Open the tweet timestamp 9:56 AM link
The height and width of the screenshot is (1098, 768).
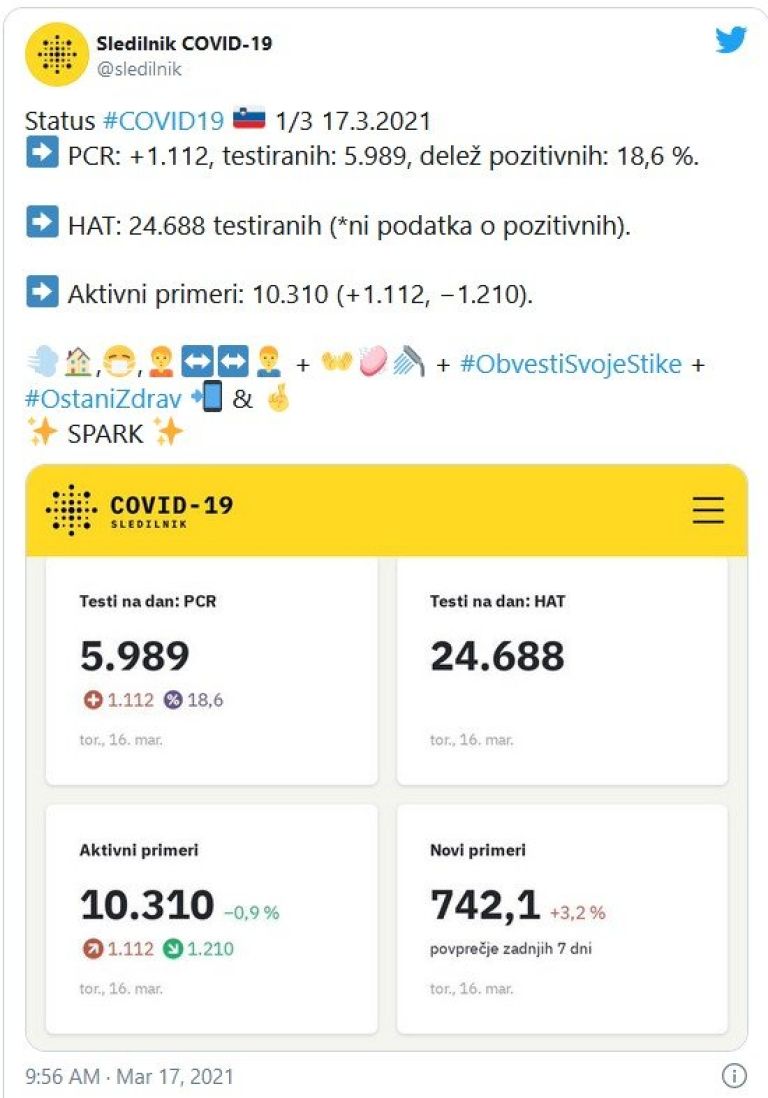[x=62, y=1077]
